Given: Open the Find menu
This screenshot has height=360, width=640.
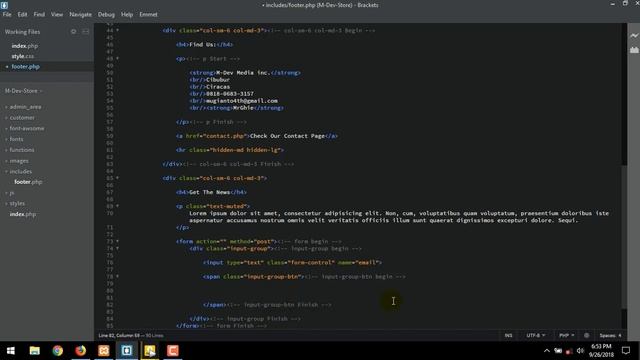Looking at the screenshot, I should [x=39, y=14].
